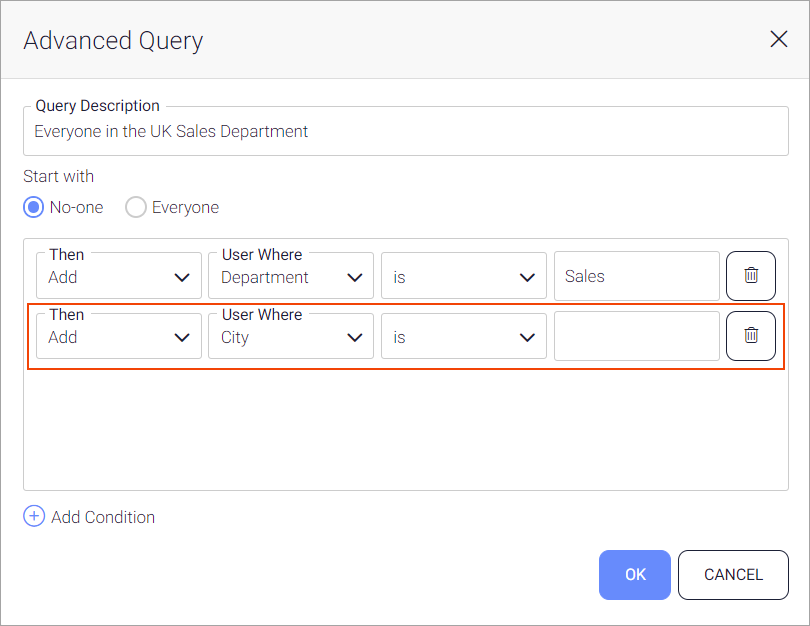810x626 pixels.
Task: Click the value field containing Sales
Action: [636, 276]
